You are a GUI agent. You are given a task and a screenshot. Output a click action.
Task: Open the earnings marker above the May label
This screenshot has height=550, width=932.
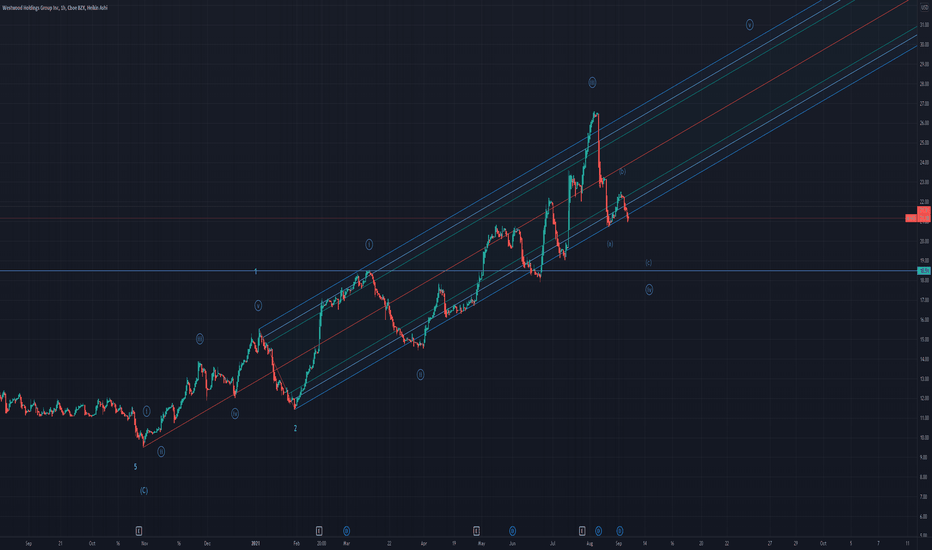click(x=476, y=531)
